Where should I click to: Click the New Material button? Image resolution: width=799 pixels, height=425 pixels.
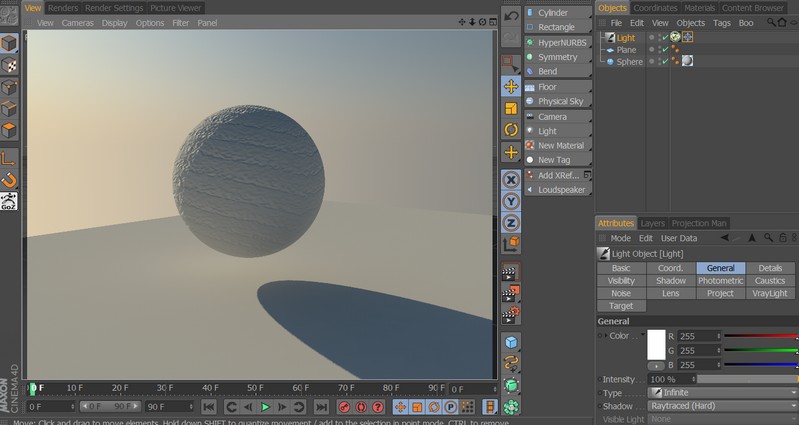coord(558,146)
